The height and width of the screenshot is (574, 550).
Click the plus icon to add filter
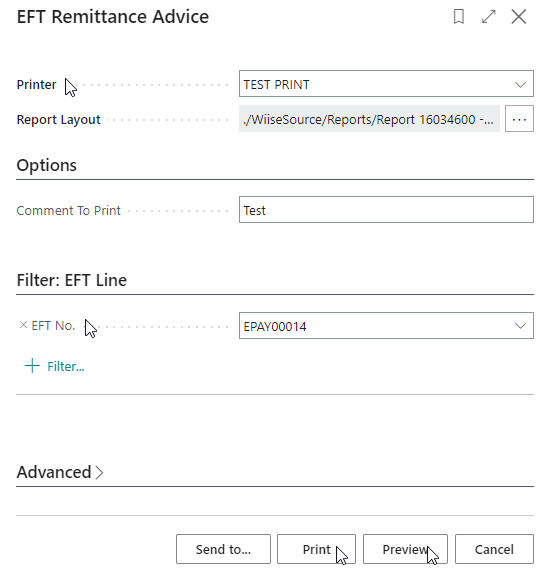click(x=32, y=366)
